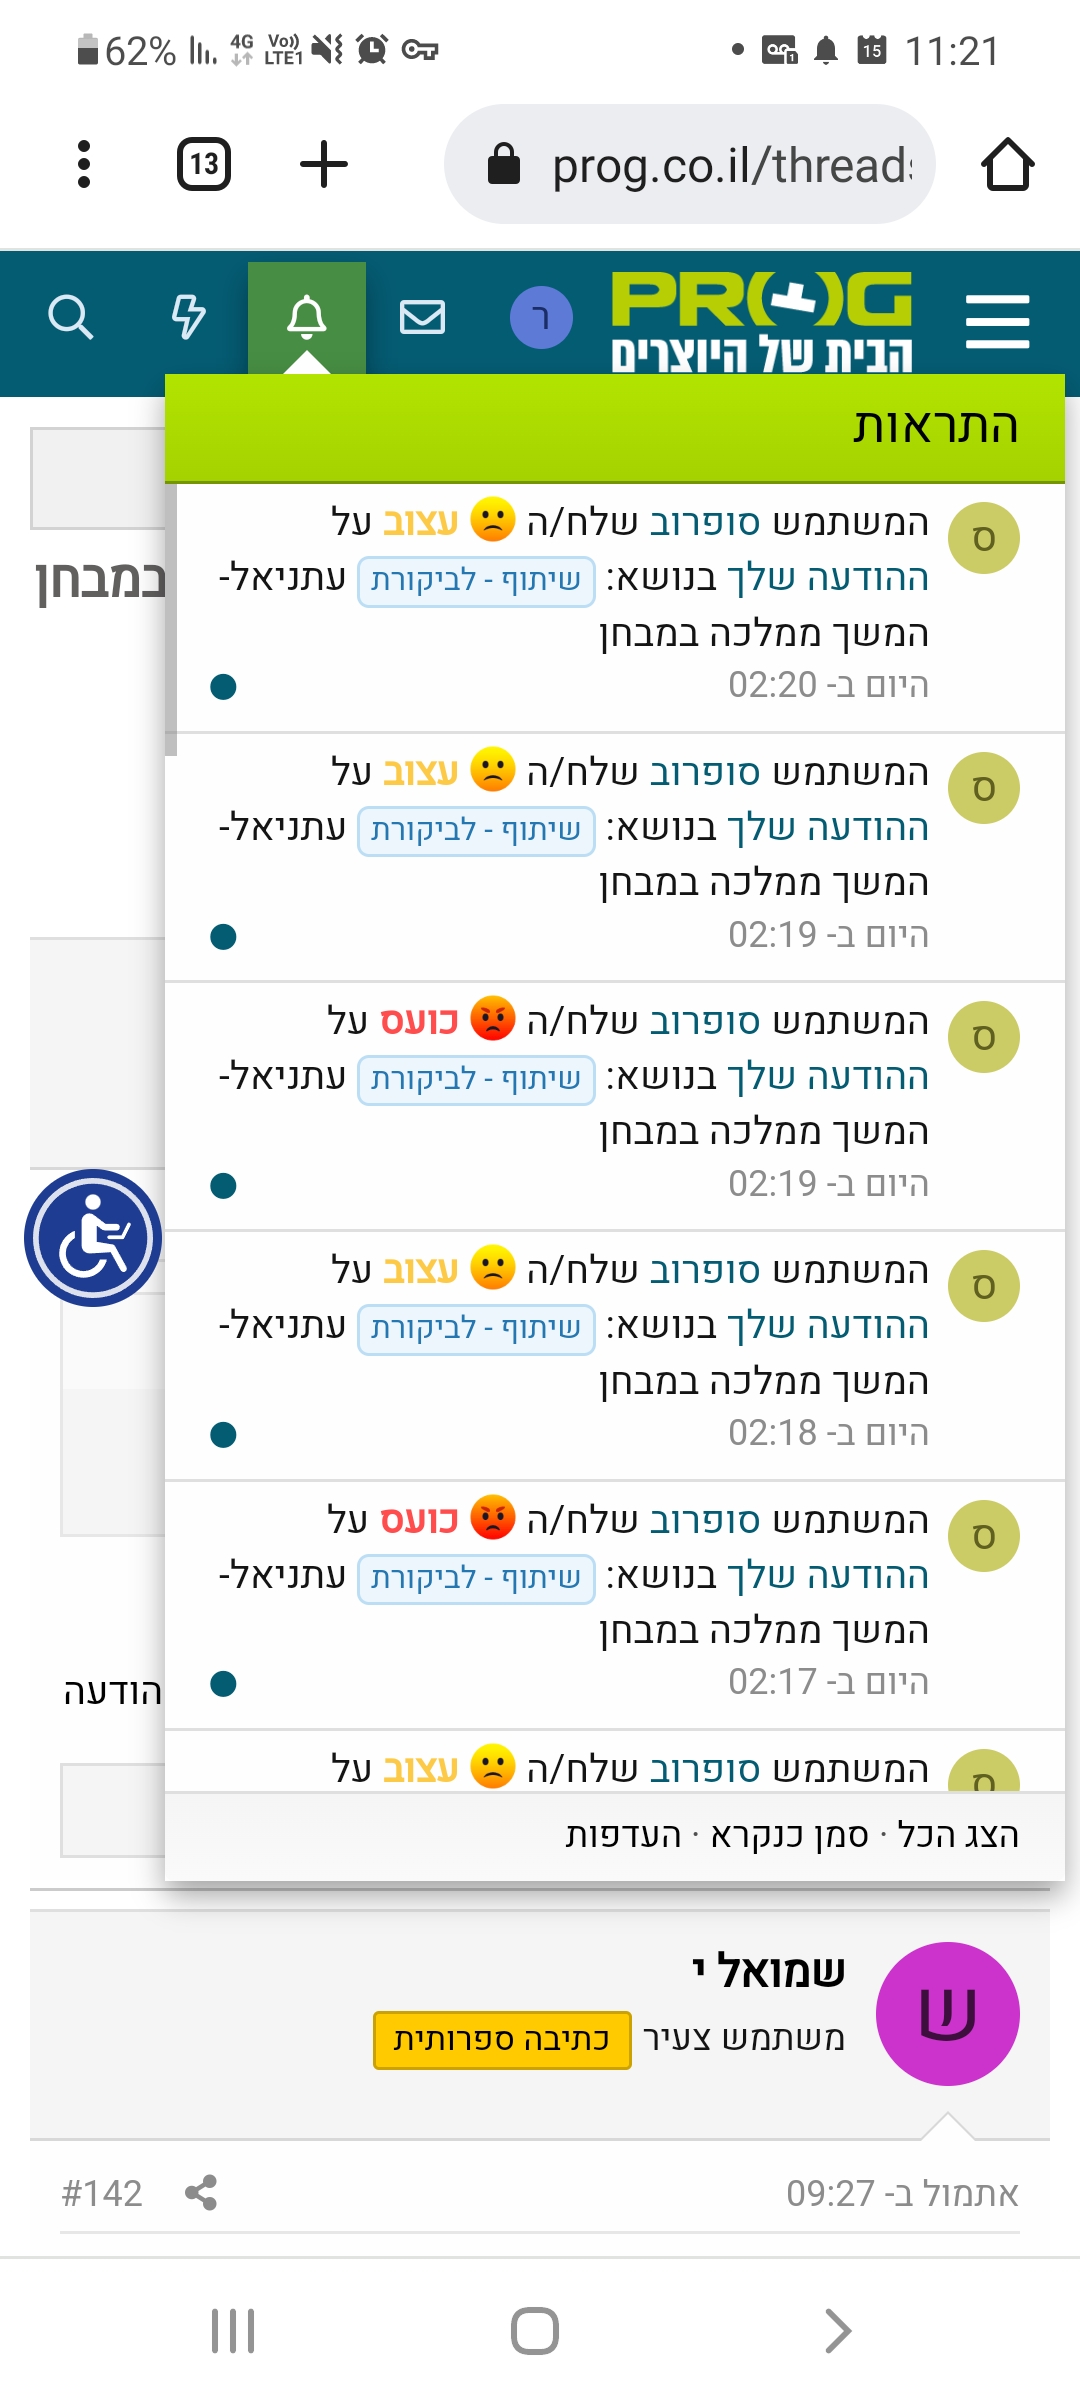Image resolution: width=1080 pixels, height=2400 pixels.
Task: Click the share icon on post #142
Action: point(201,2192)
